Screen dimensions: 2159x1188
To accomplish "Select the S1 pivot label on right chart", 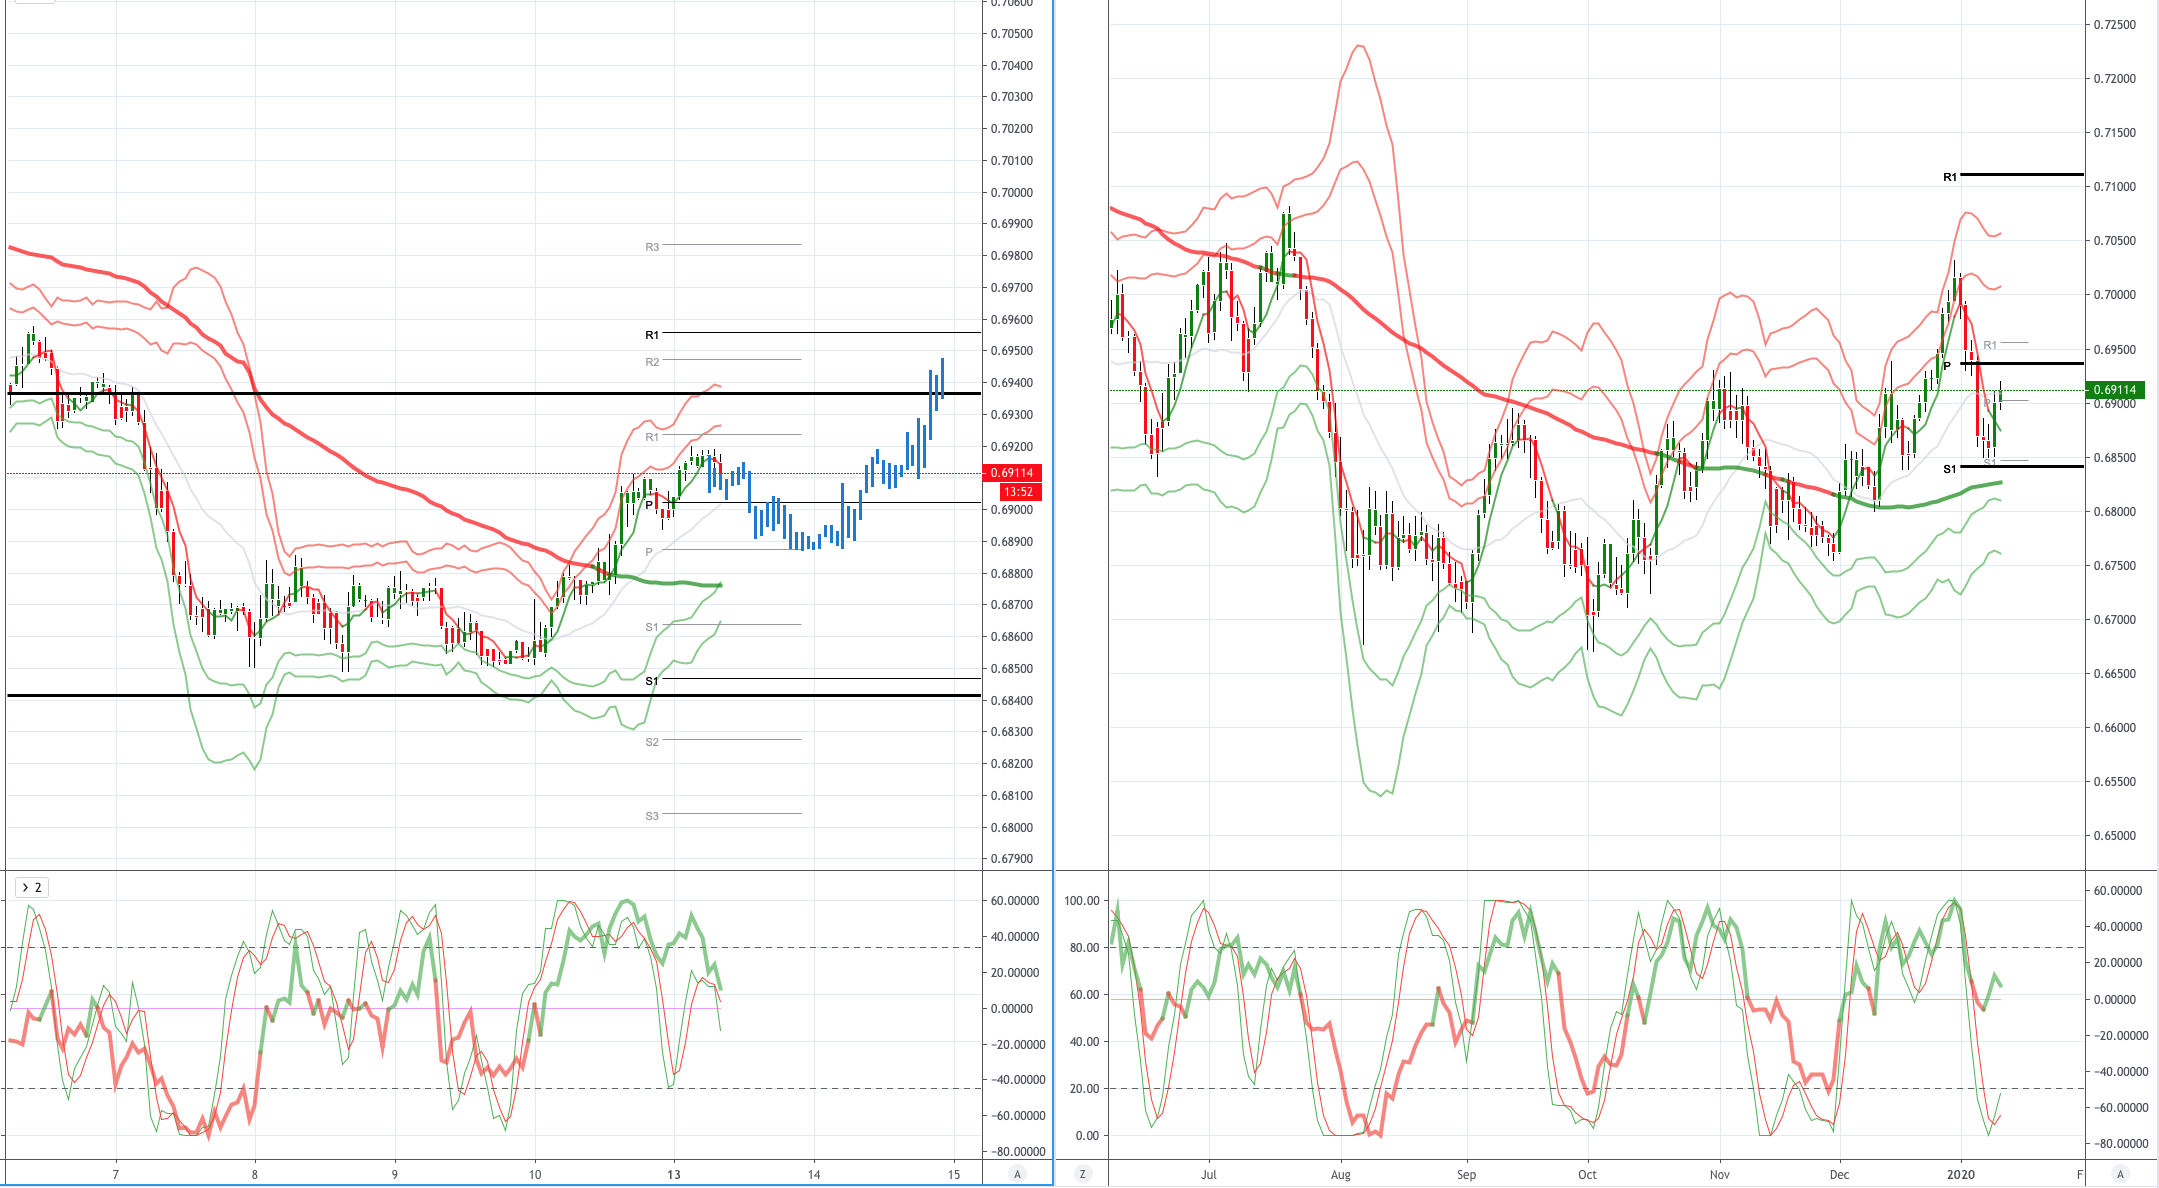I will click(x=1950, y=469).
